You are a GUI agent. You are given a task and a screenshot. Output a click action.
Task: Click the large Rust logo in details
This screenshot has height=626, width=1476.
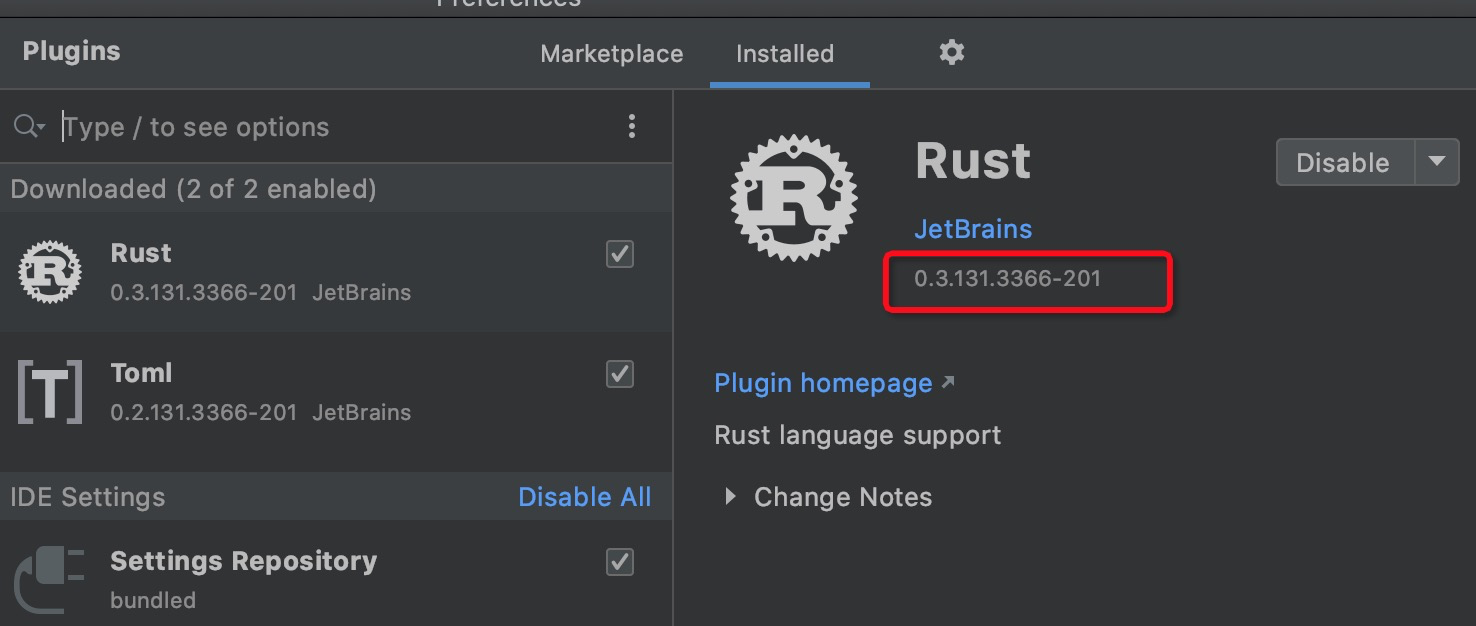click(794, 198)
